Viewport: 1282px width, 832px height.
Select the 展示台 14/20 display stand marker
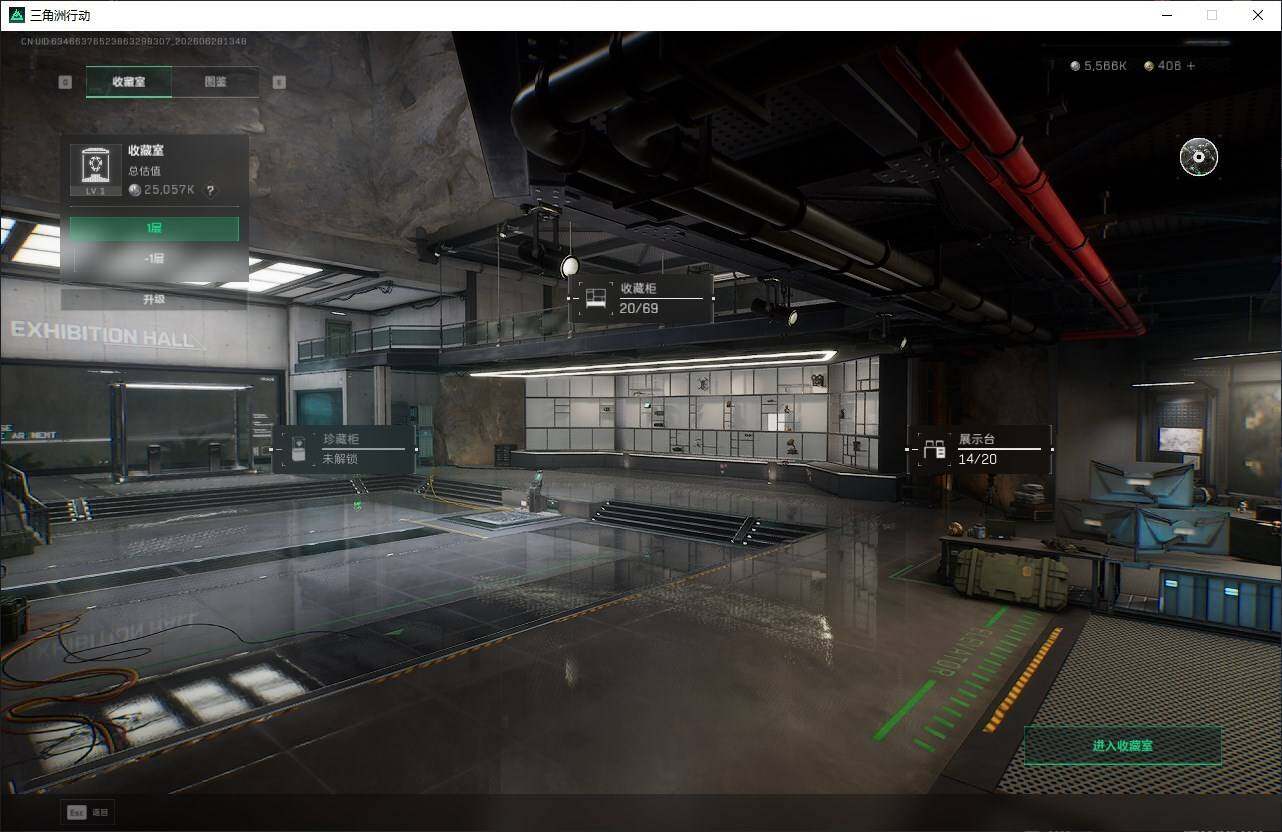pos(979,449)
